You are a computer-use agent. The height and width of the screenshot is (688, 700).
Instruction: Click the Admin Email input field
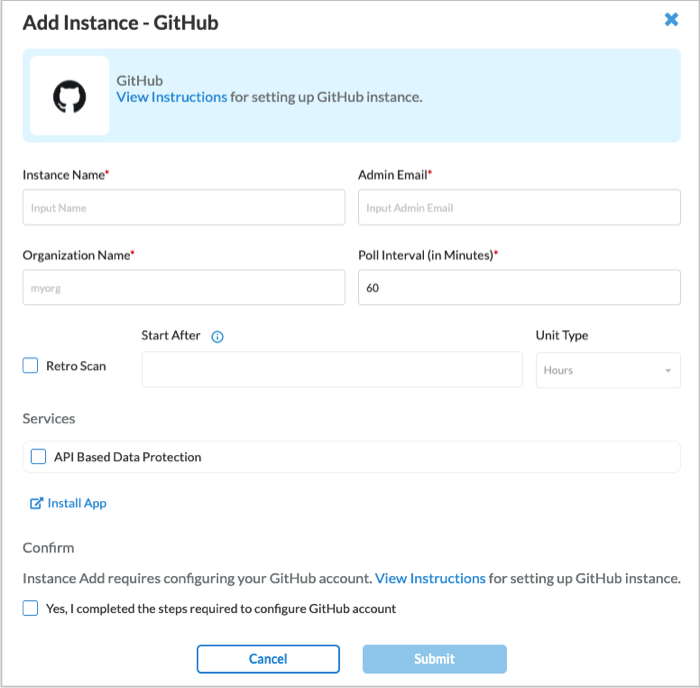pos(519,208)
